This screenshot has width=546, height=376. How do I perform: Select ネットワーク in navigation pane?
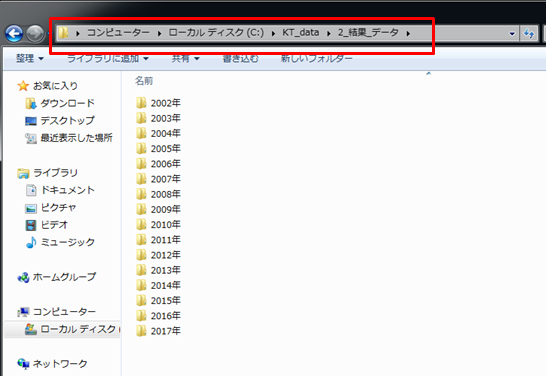[x=60, y=363]
